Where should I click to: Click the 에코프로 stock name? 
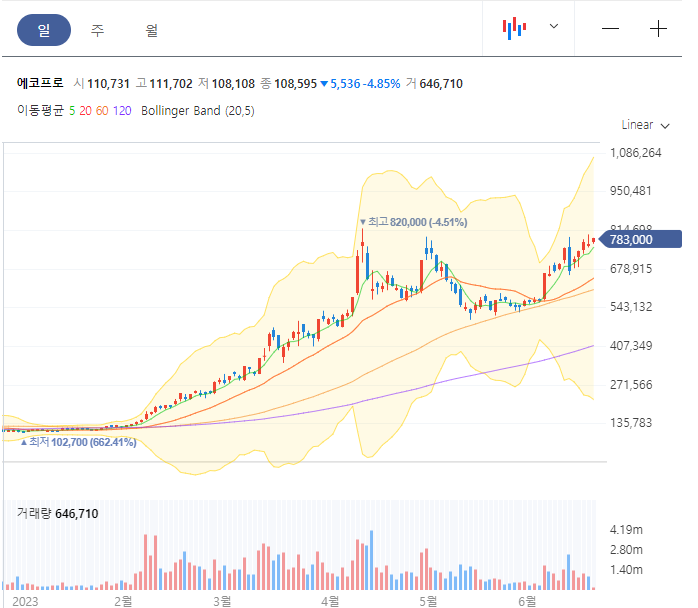coord(40,83)
